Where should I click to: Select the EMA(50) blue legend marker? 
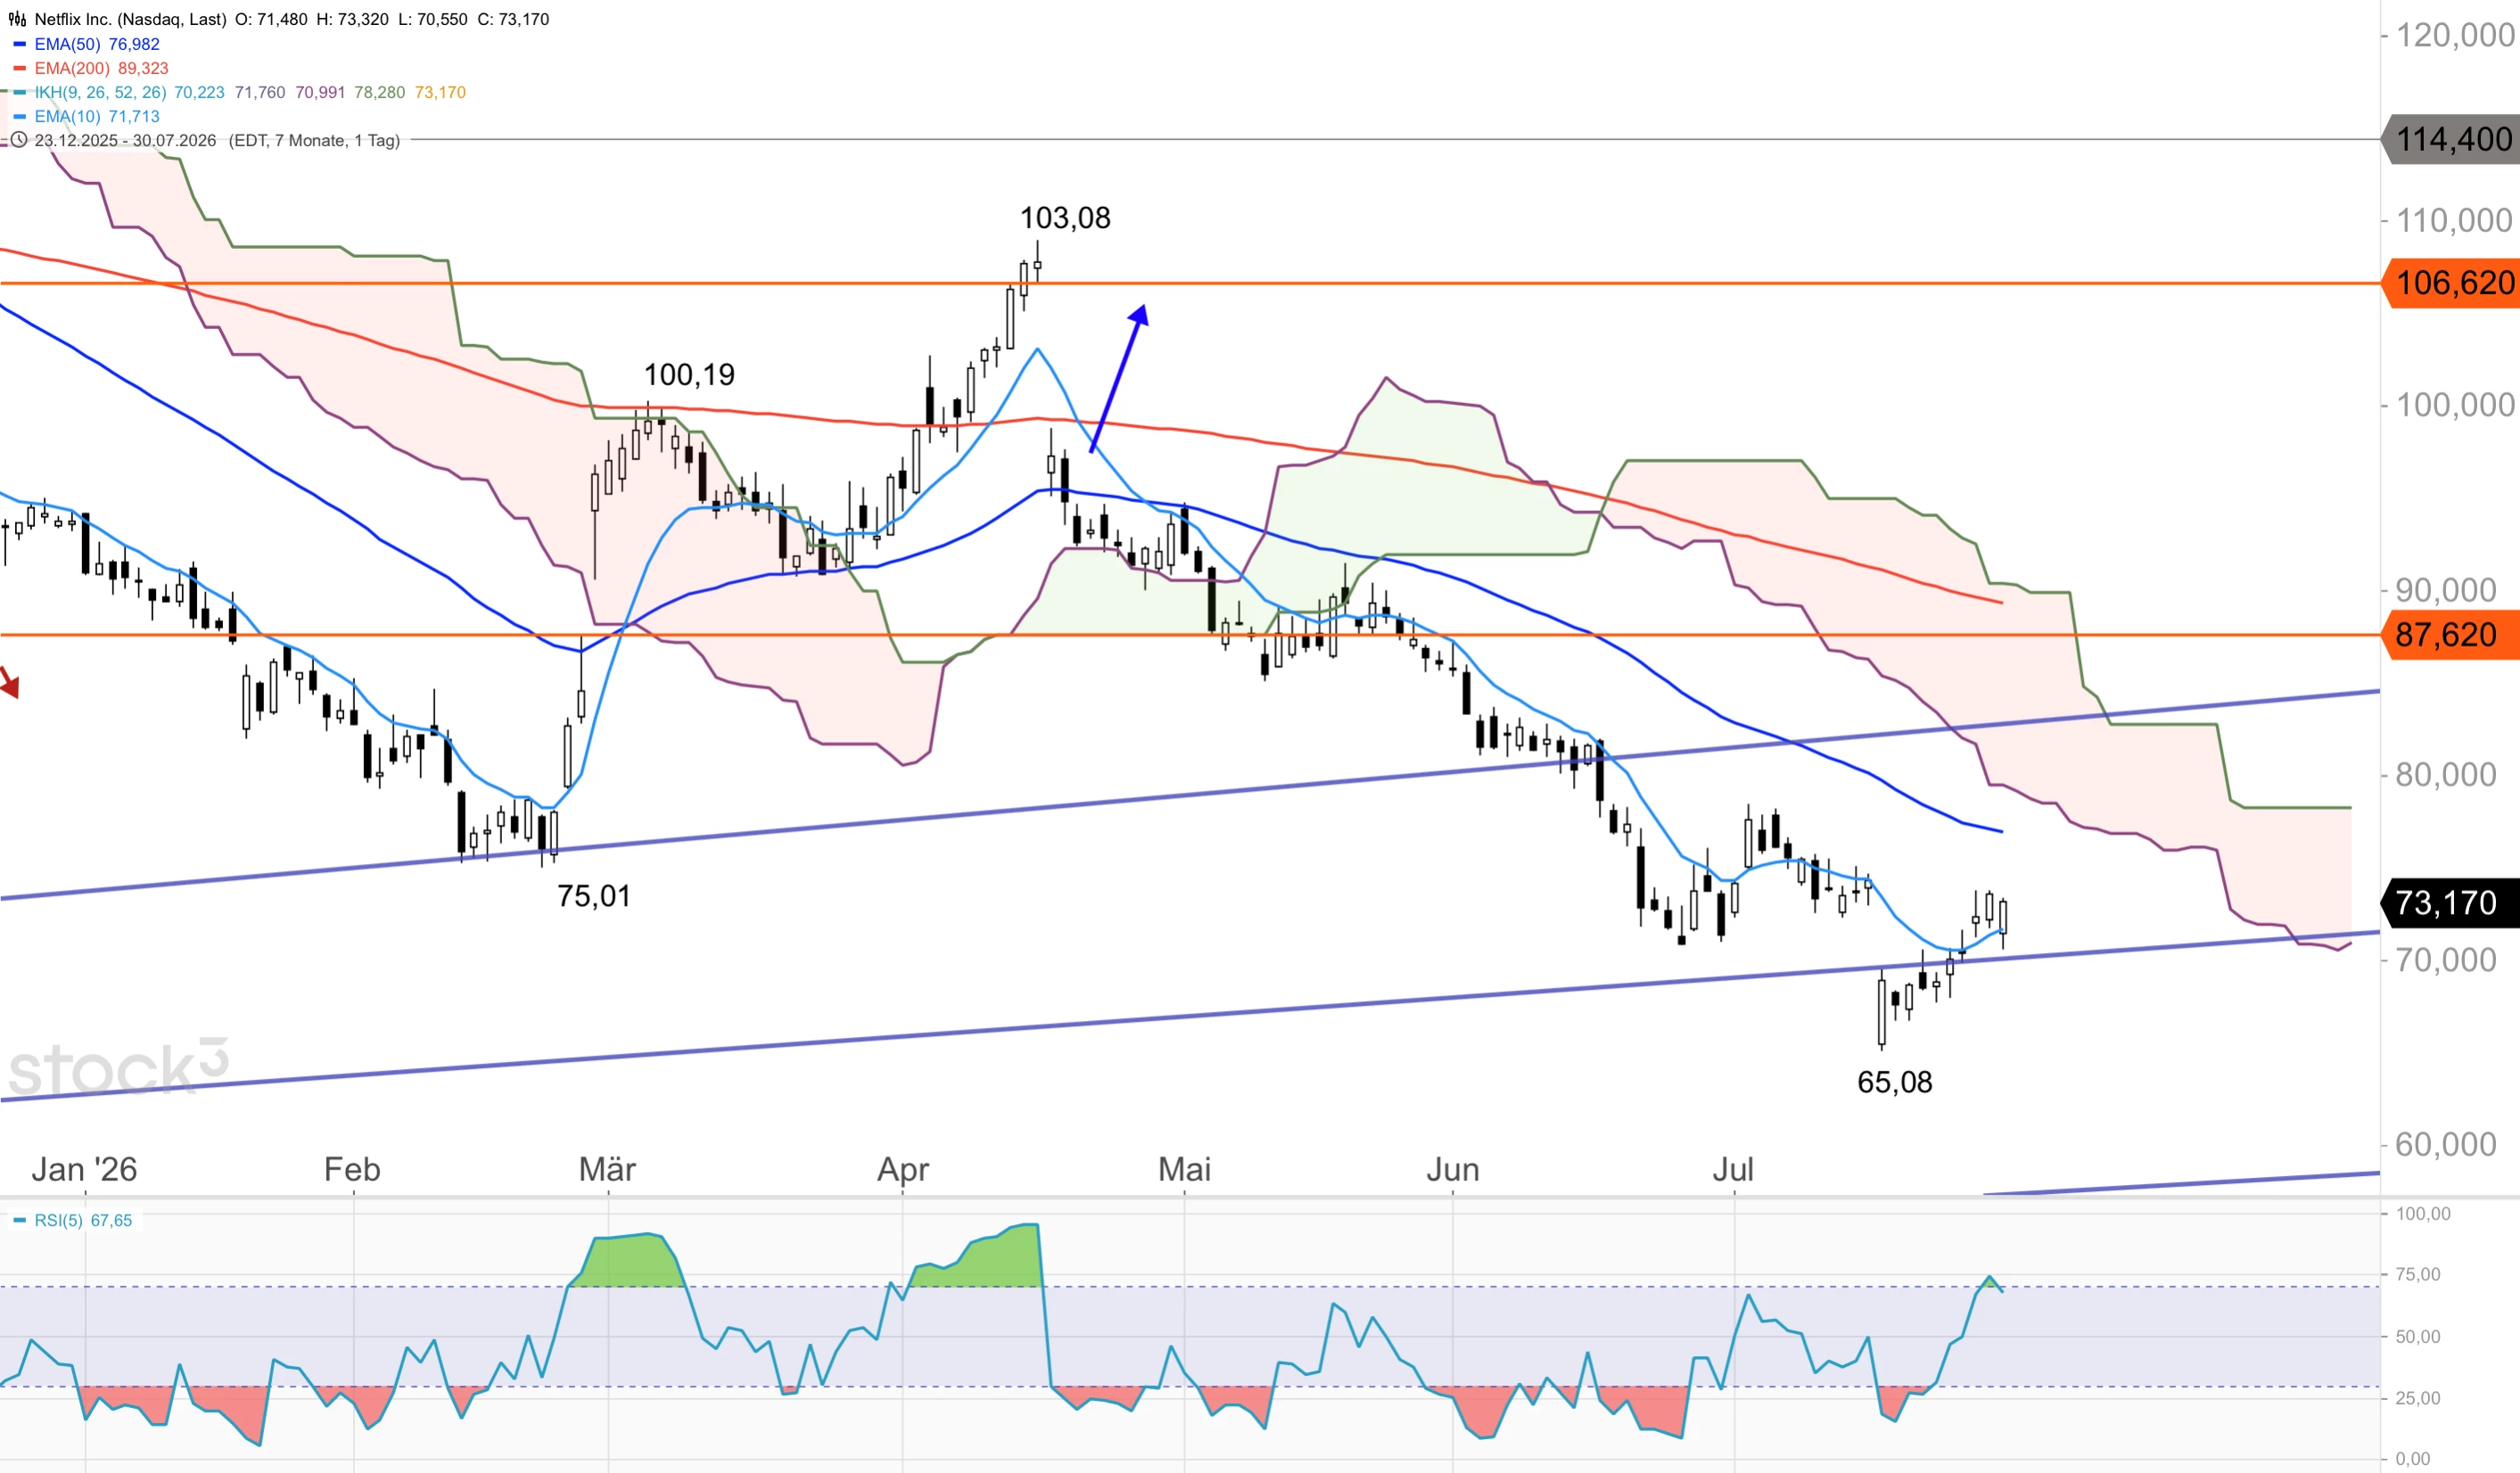point(19,44)
